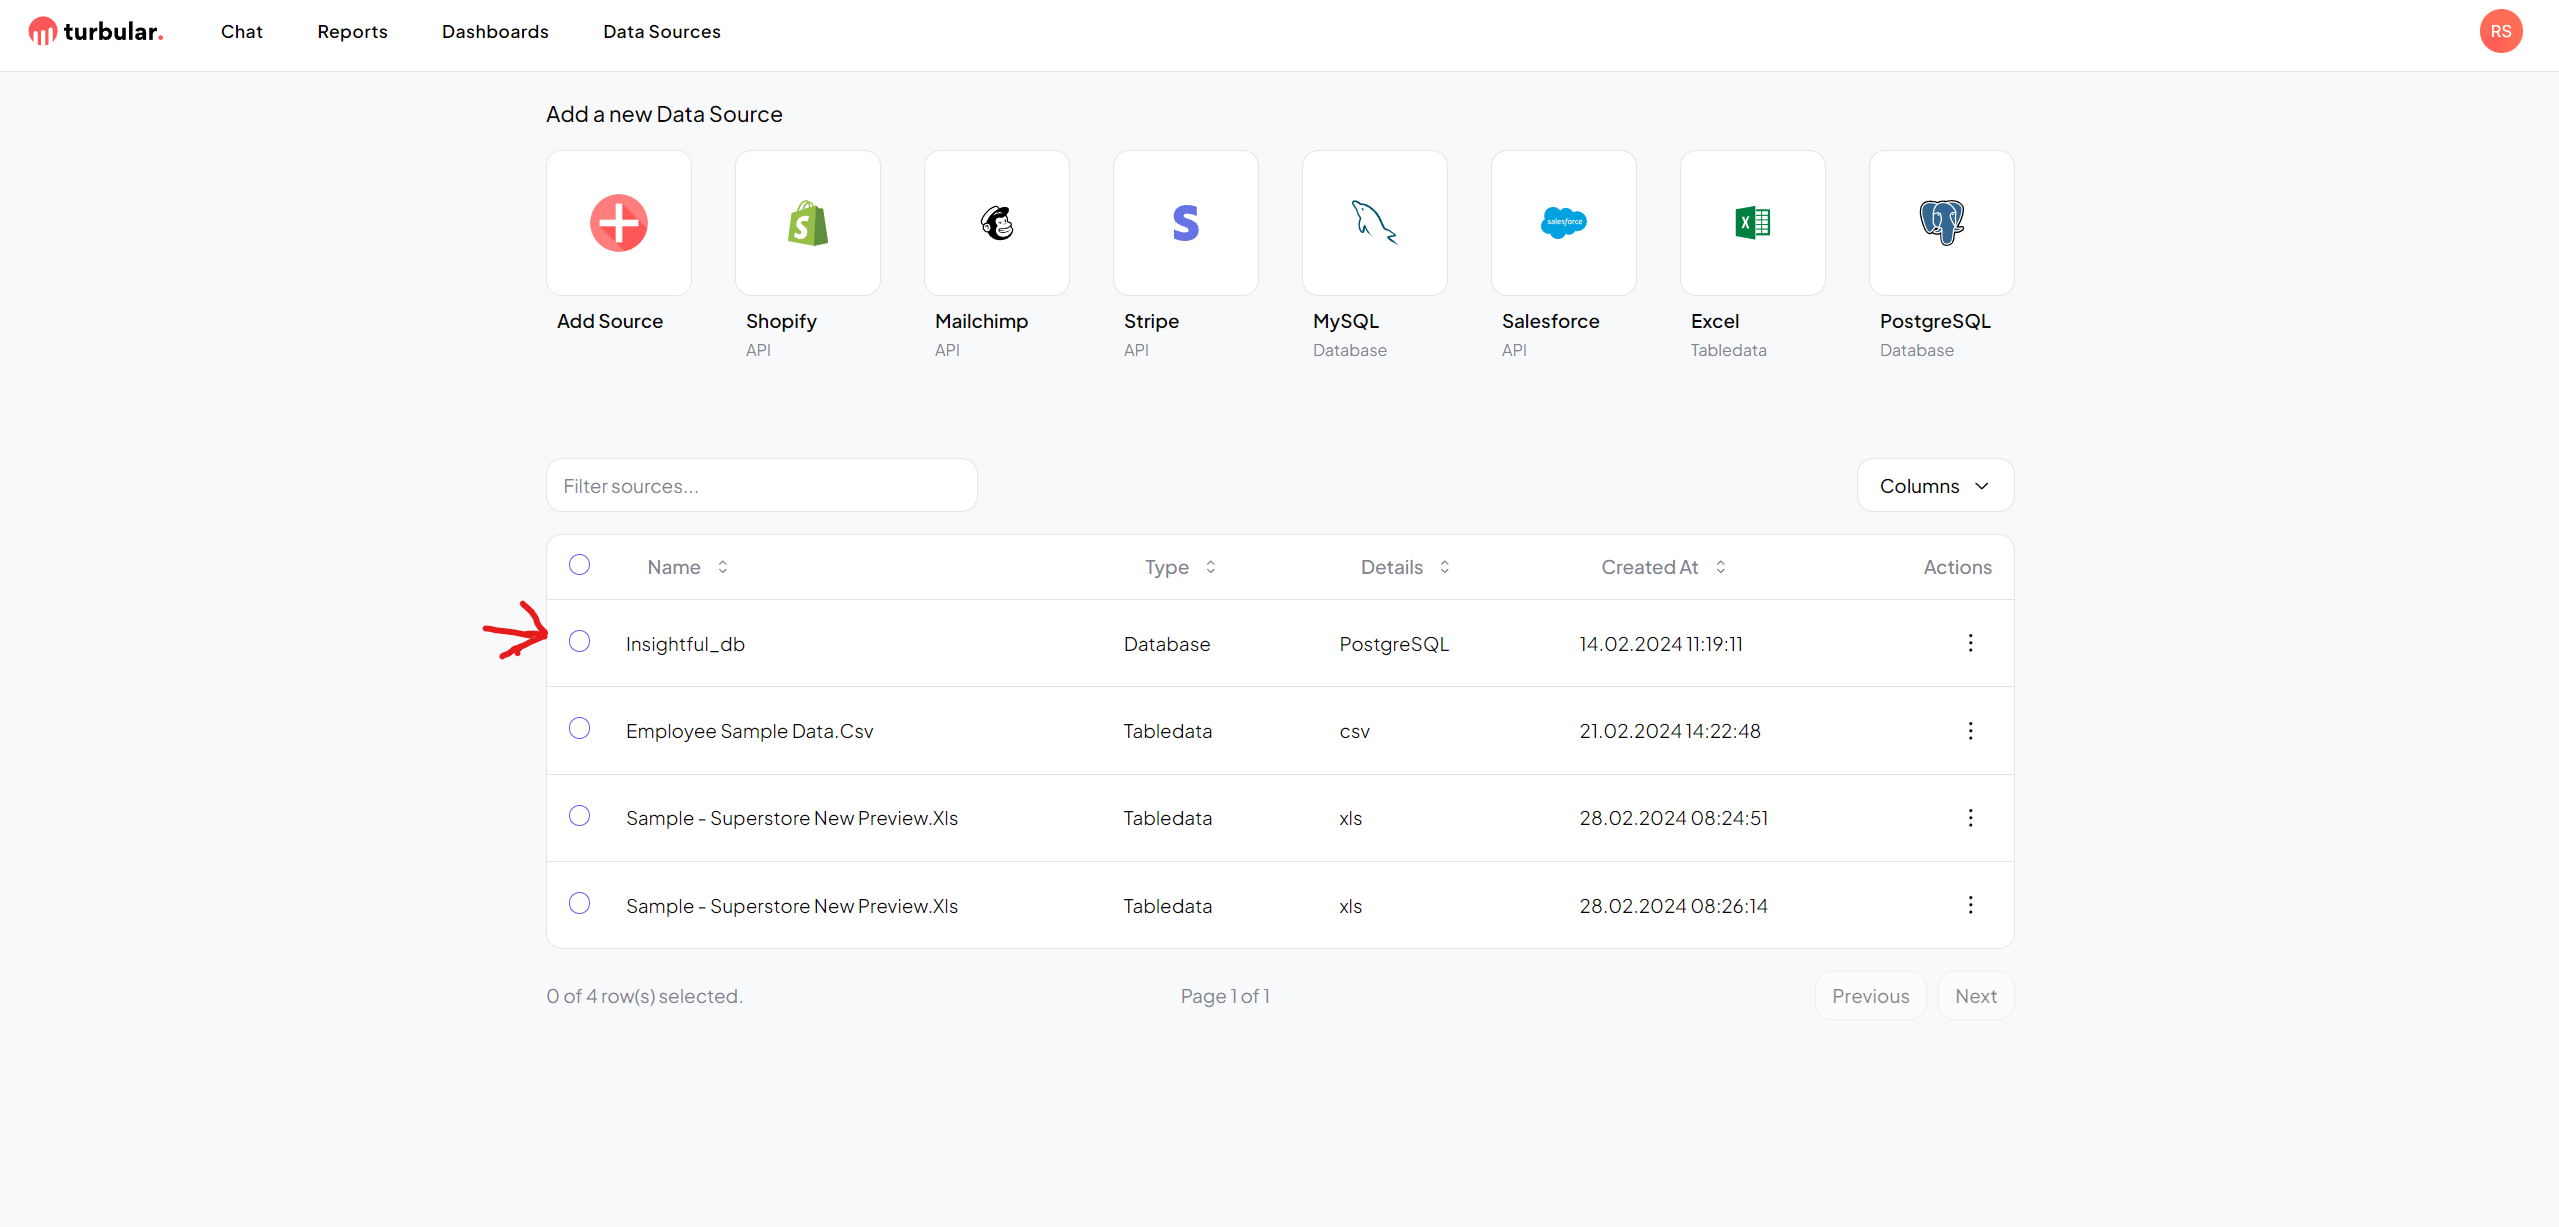Click the Filter sources input field
The image size is (2559, 1227).
762,485
